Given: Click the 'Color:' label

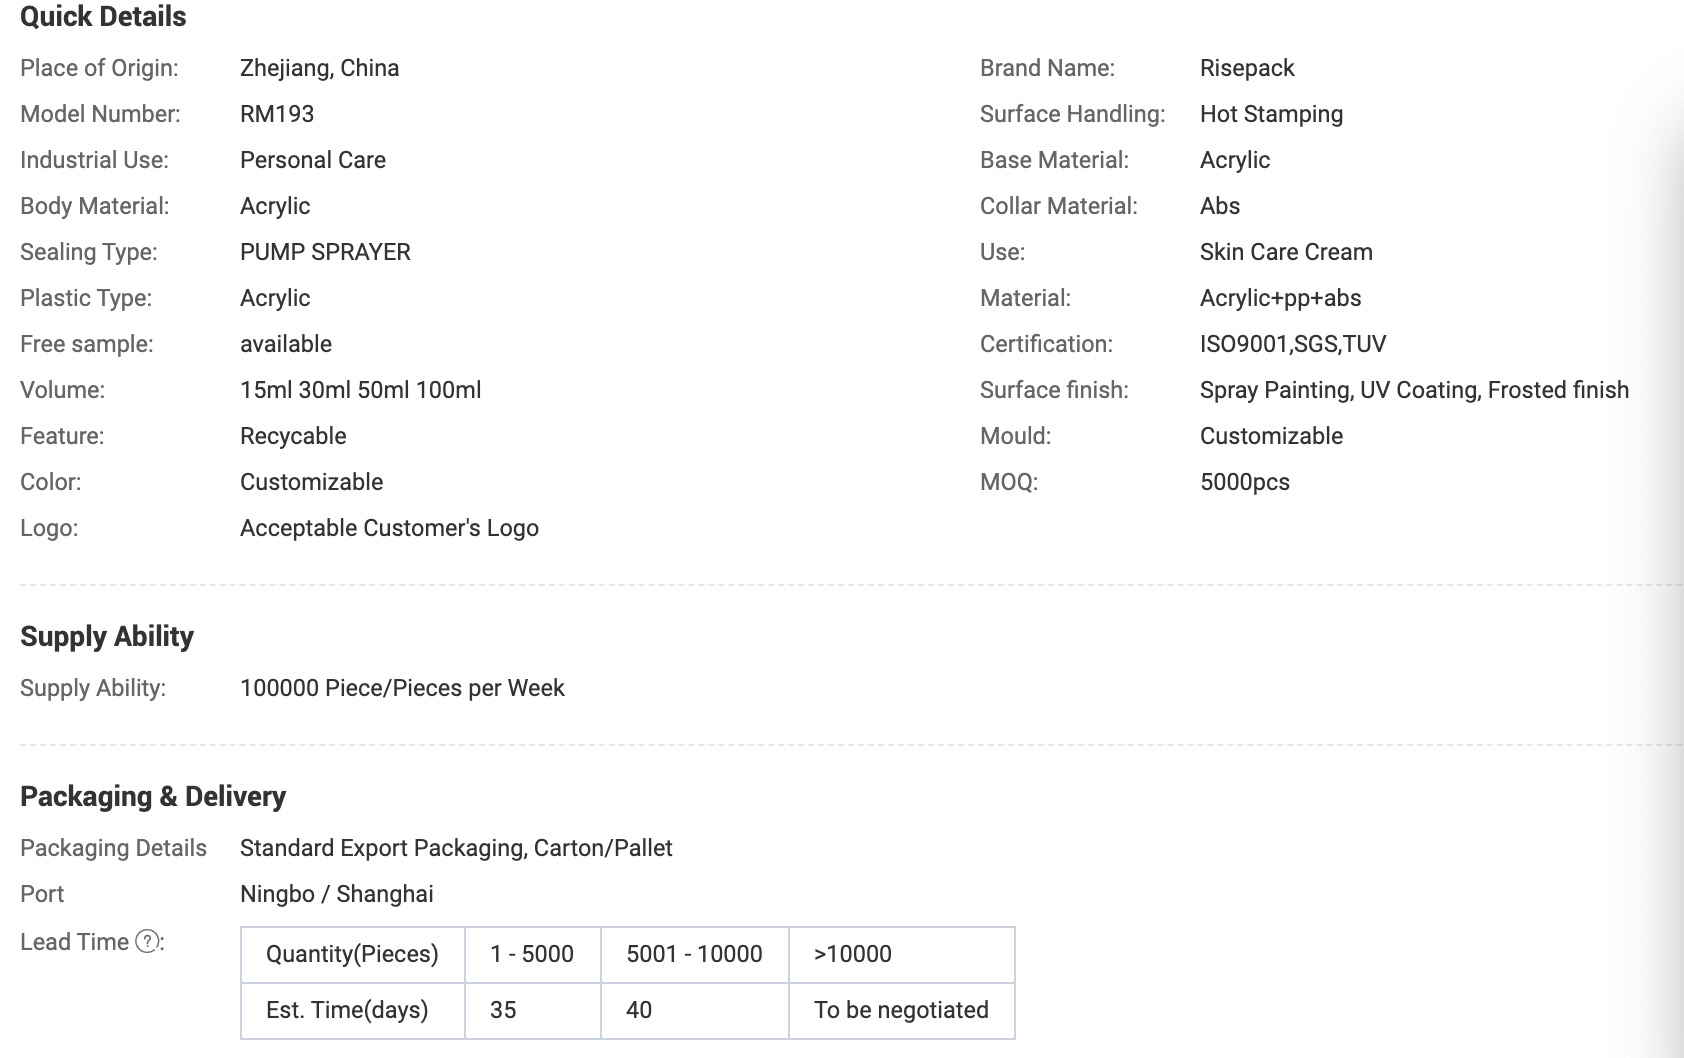Looking at the screenshot, I should (51, 482).
